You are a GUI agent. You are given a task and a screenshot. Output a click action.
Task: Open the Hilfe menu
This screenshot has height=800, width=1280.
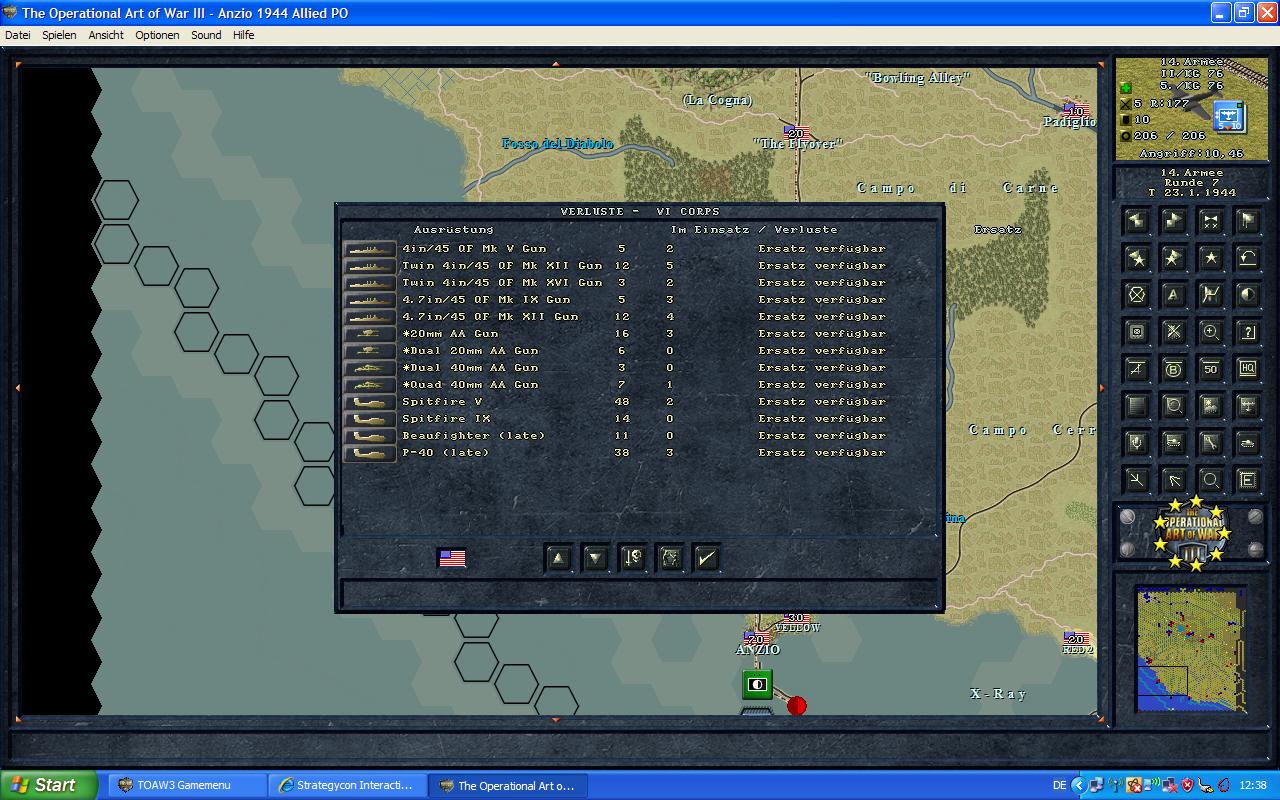pos(243,35)
